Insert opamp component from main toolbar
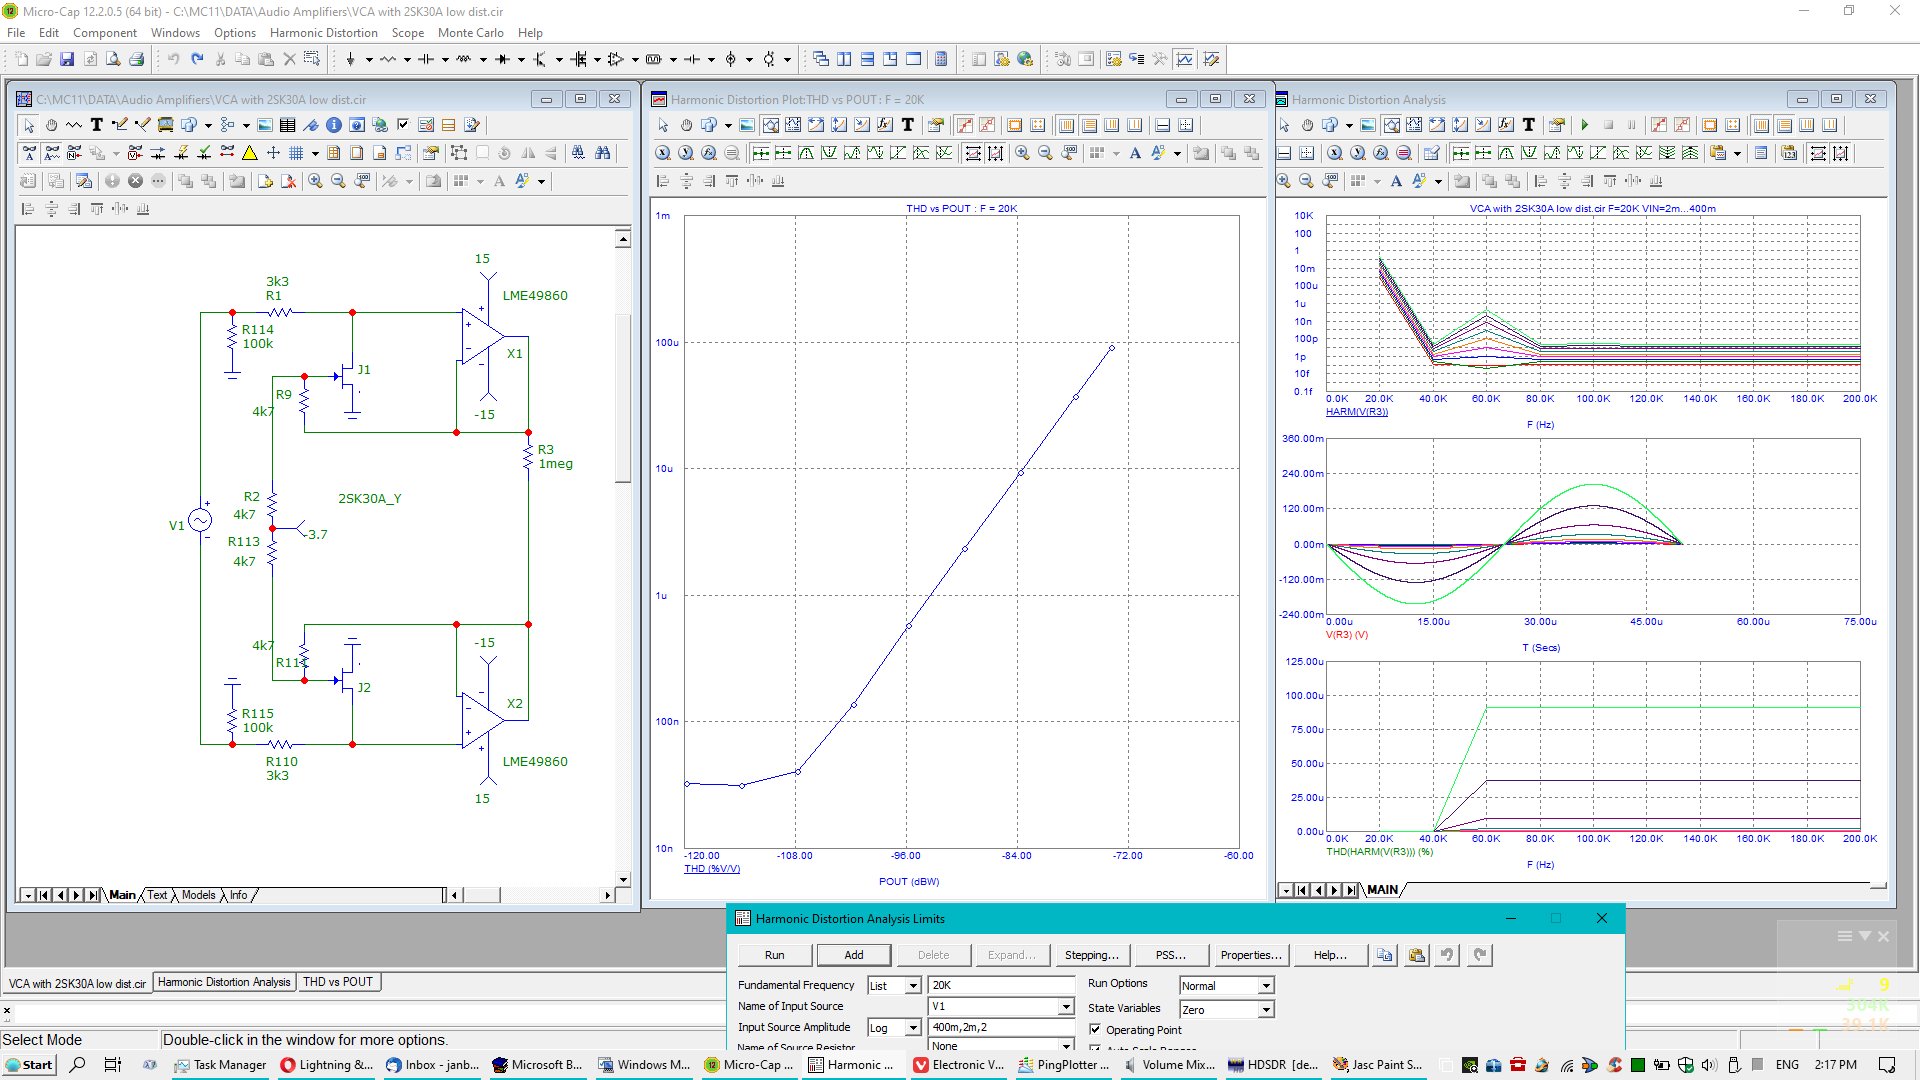 (x=615, y=59)
